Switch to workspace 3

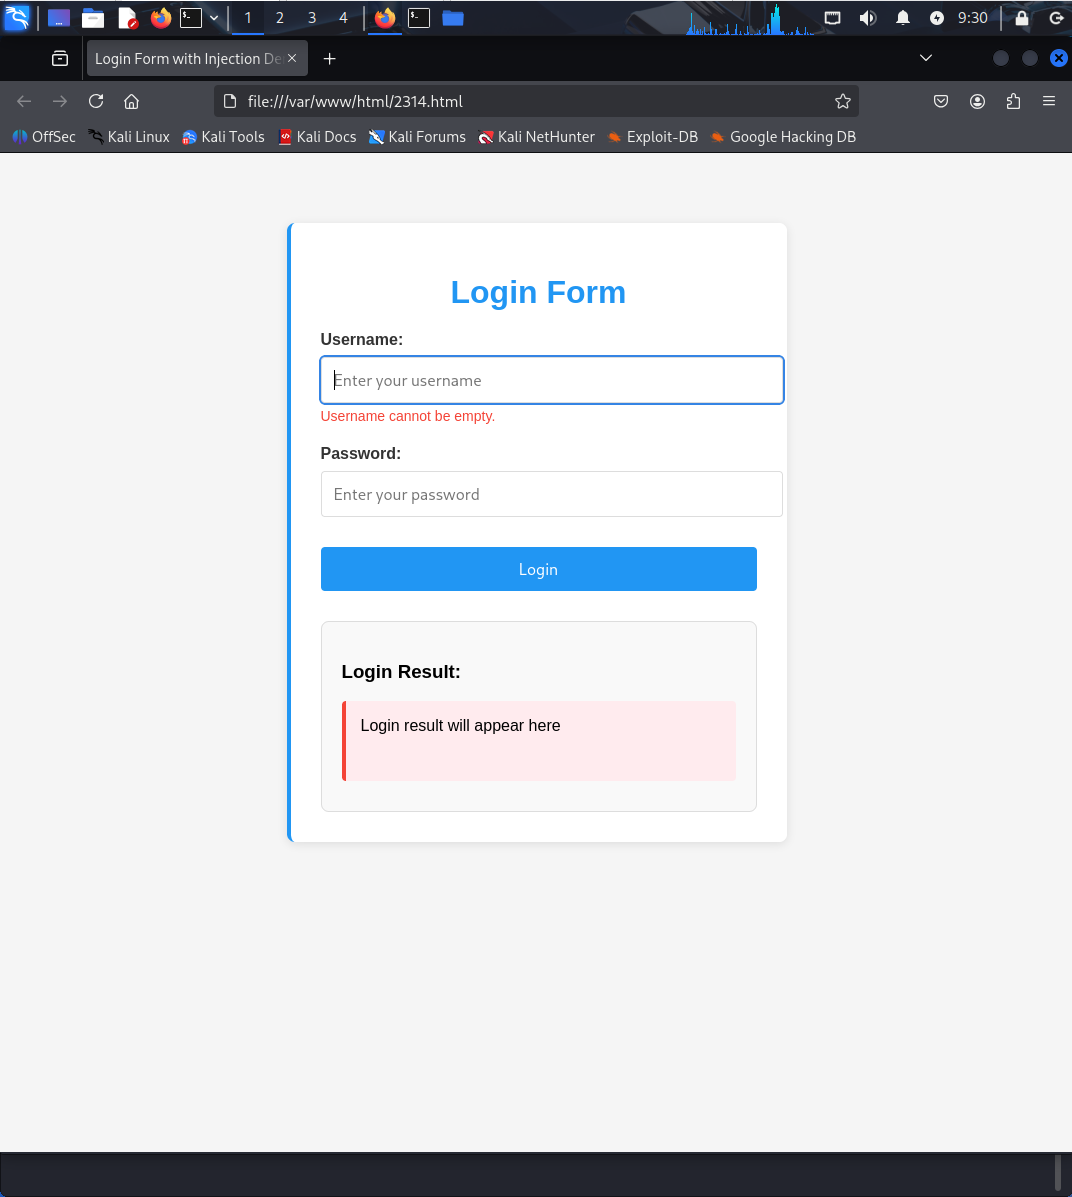click(x=312, y=18)
